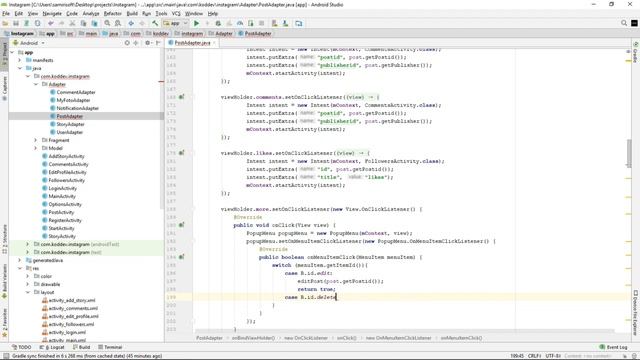The image size is (640, 360).
Task: Open the Refactor menu
Action: click(x=113, y=13)
